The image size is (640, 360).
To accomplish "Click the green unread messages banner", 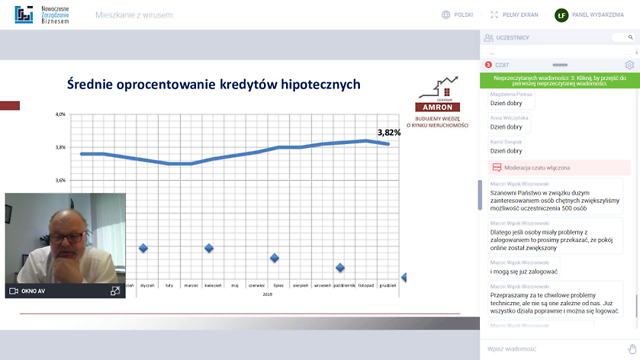I will point(560,80).
